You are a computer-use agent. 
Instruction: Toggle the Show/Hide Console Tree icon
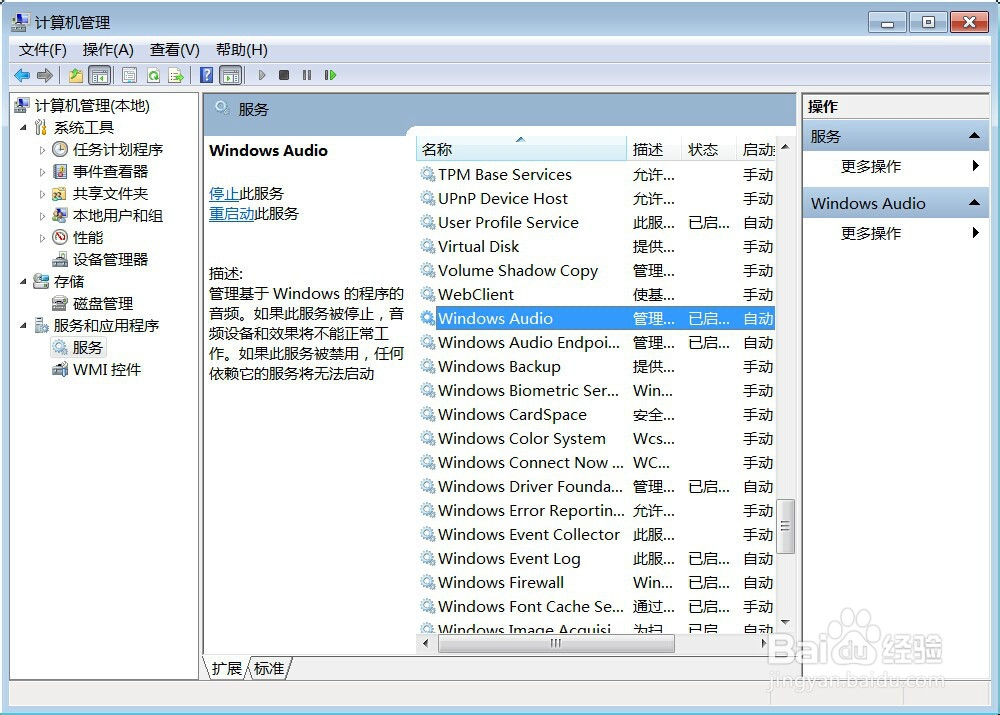[x=100, y=75]
